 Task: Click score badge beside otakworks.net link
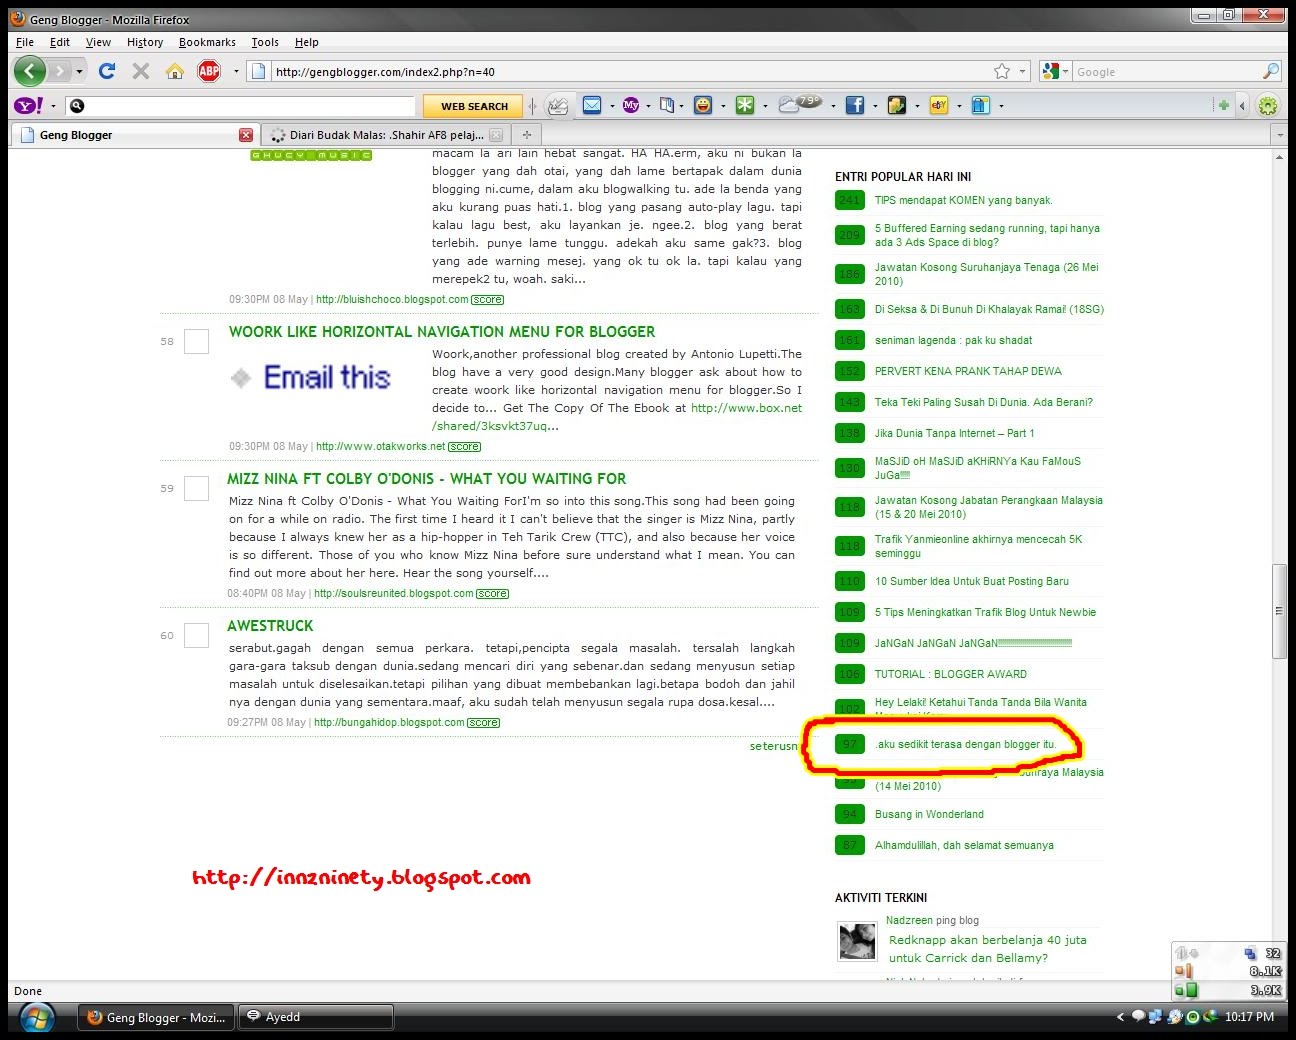click(464, 447)
